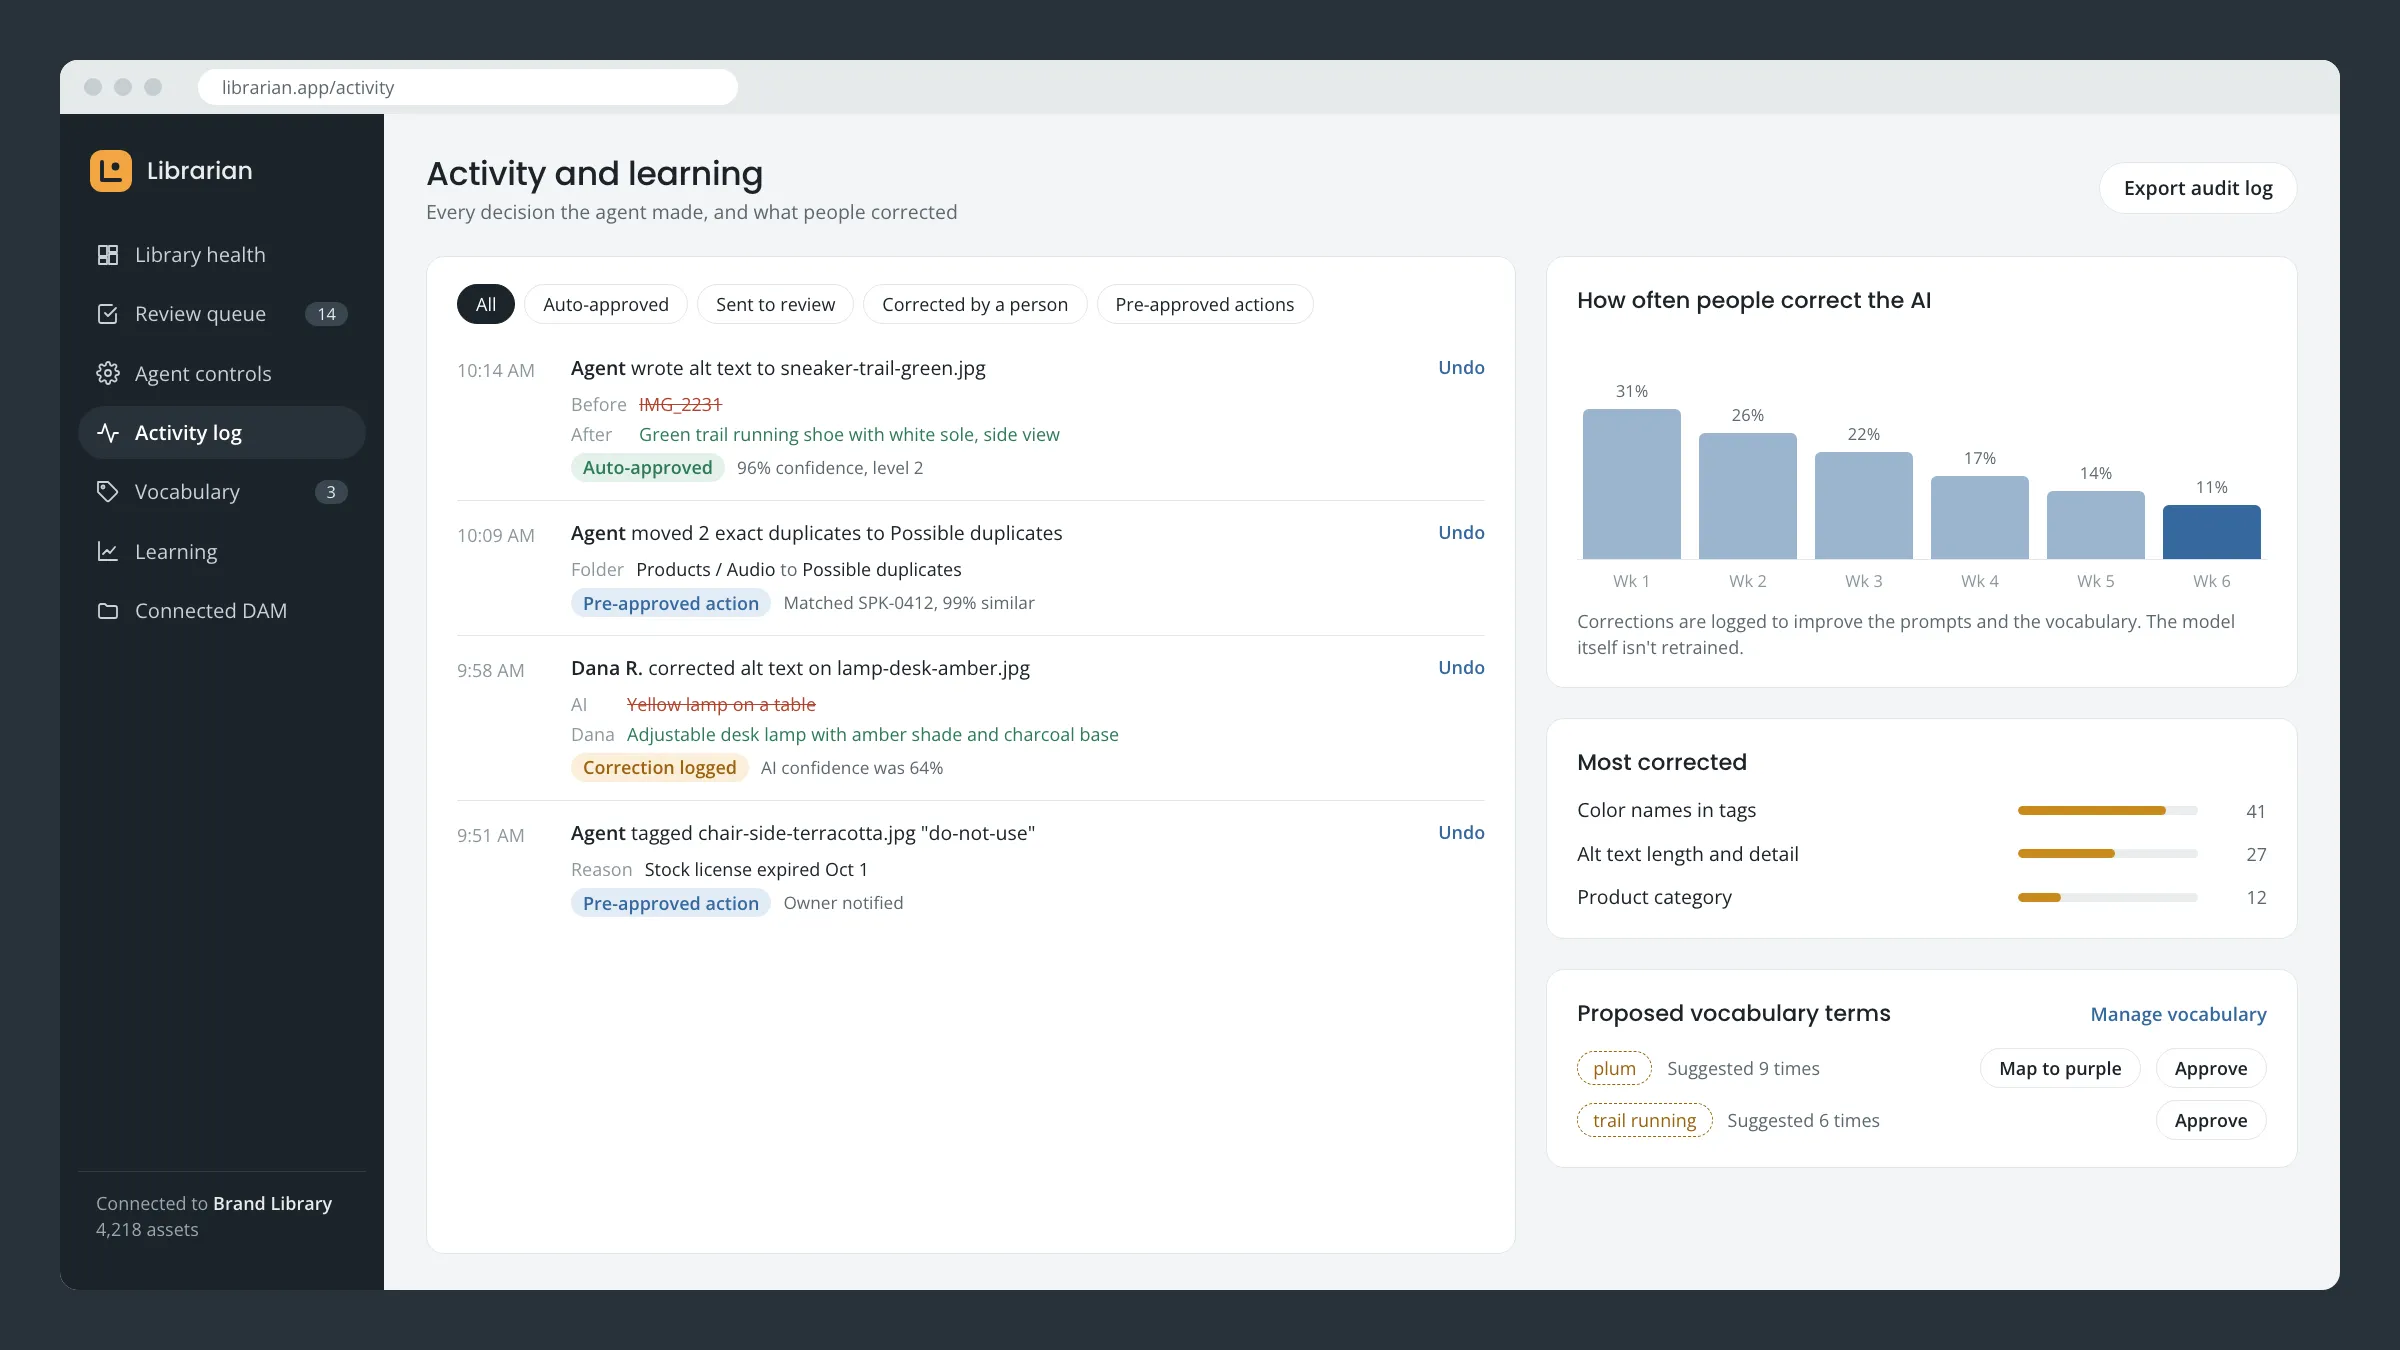
Task: Click the Vocabulary tag icon
Action: click(108, 492)
